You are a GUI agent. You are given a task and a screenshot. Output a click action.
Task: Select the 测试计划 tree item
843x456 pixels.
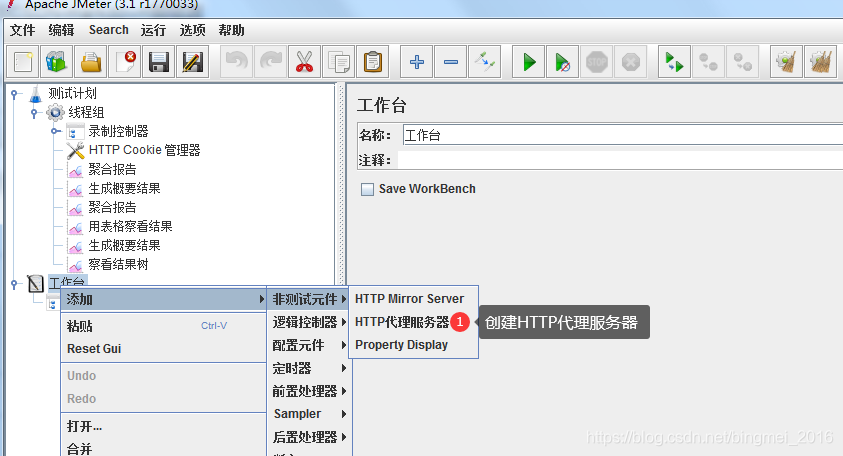pyautogui.click(x=73, y=94)
